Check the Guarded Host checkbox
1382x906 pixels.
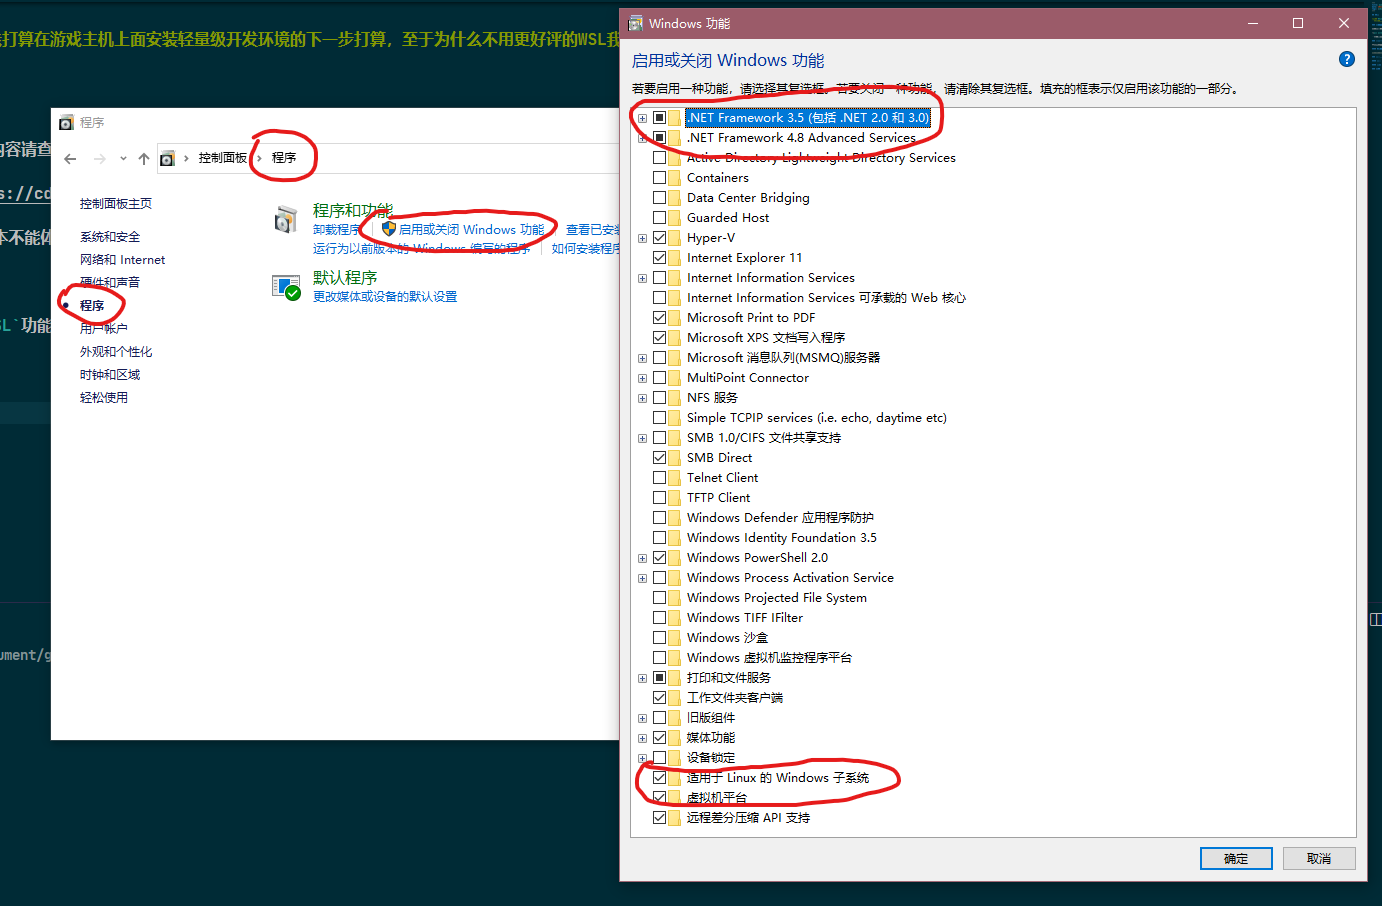659,218
